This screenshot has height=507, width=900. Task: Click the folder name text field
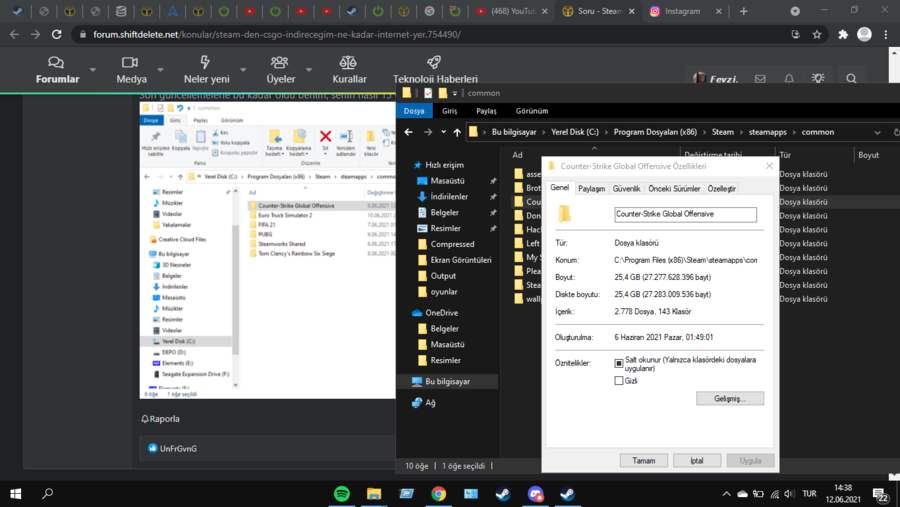685,214
